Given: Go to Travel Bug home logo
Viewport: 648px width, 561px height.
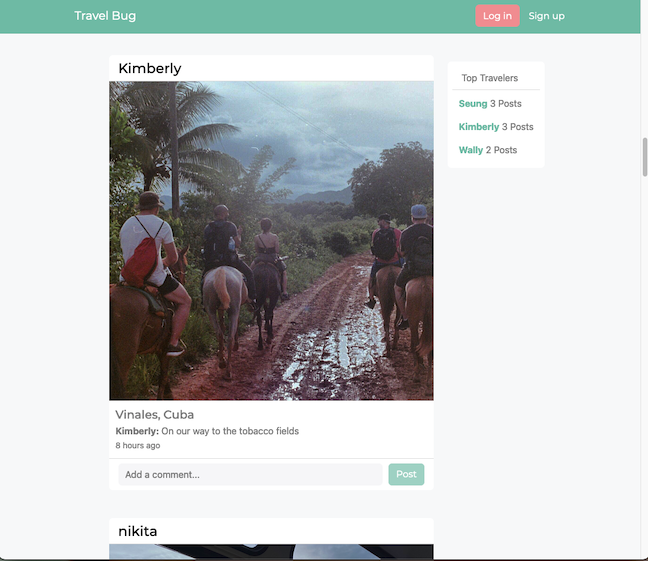Looking at the screenshot, I should [105, 16].
